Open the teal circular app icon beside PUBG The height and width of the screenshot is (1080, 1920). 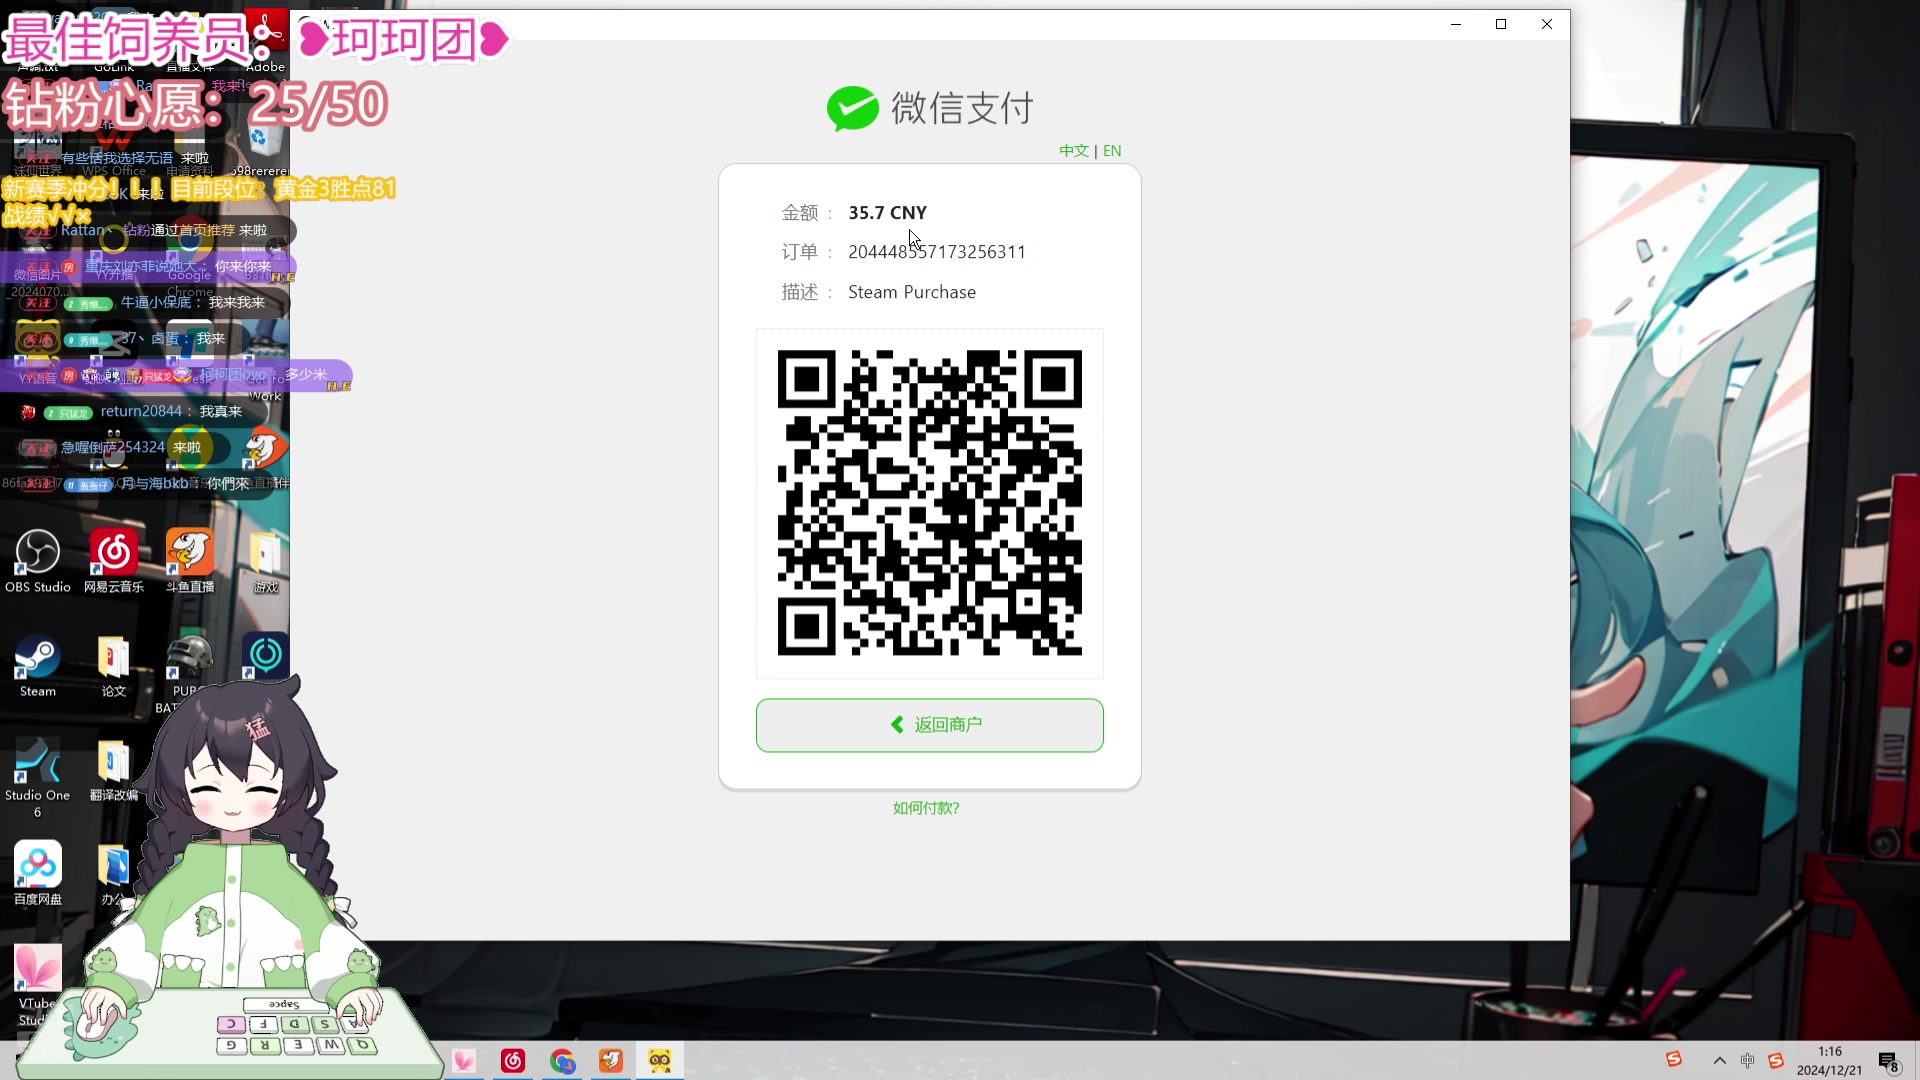266,656
